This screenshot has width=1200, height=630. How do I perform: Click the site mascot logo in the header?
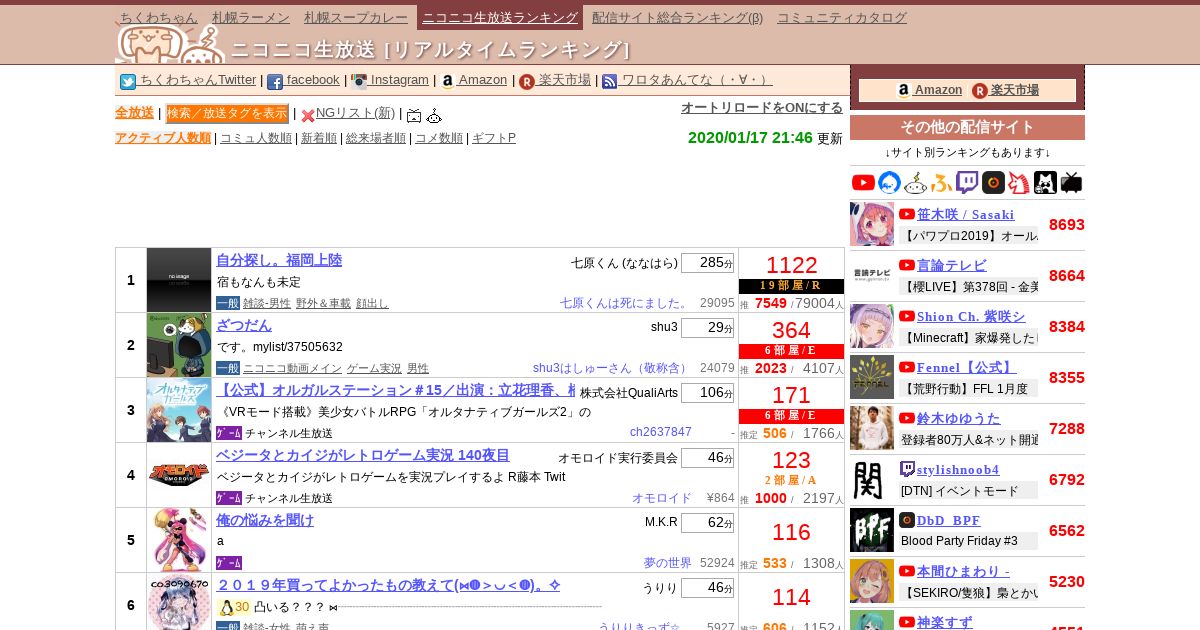tap(170, 44)
